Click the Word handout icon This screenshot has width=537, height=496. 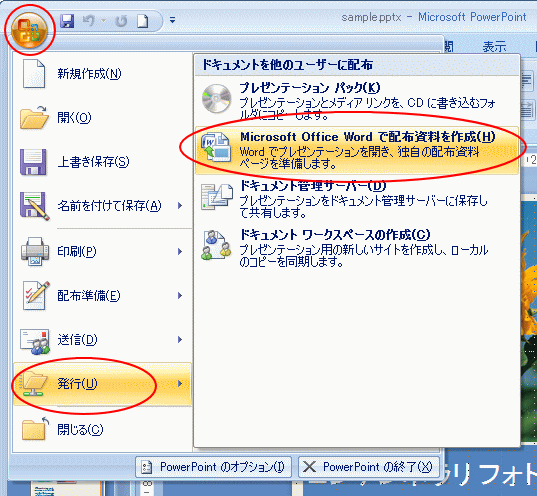[x=216, y=147]
